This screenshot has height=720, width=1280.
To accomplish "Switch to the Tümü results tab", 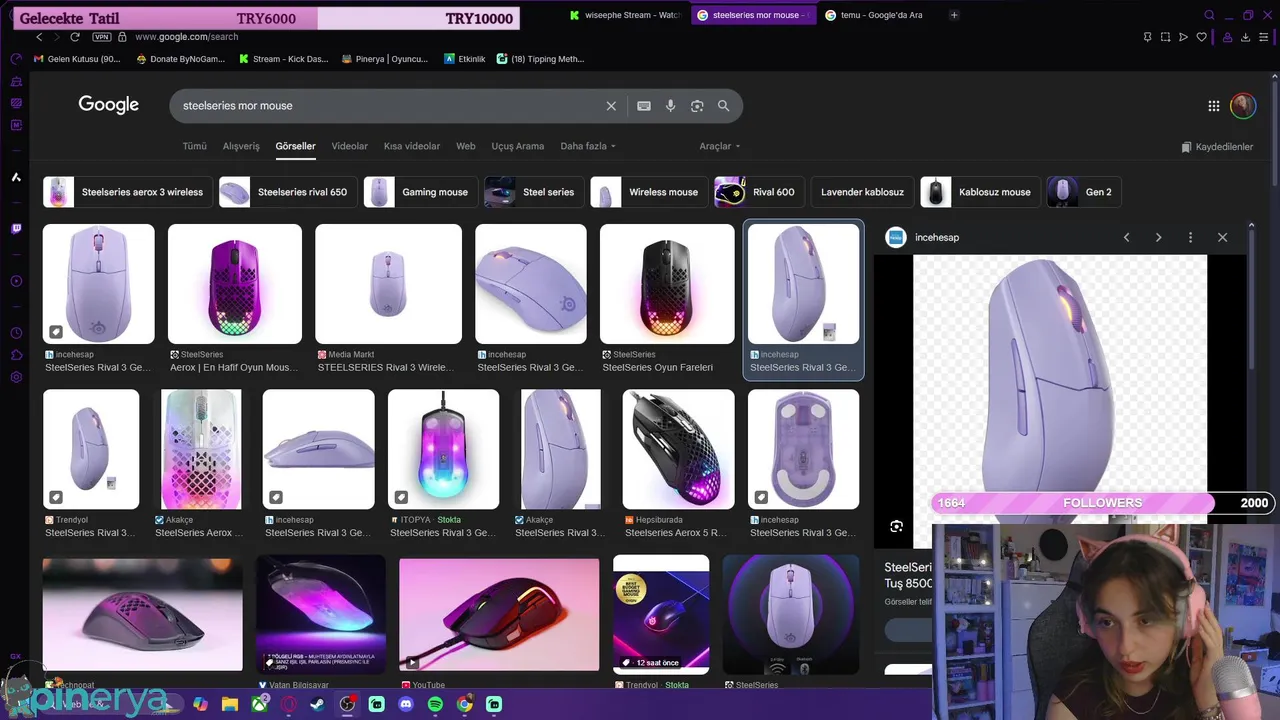I will click(194, 146).
